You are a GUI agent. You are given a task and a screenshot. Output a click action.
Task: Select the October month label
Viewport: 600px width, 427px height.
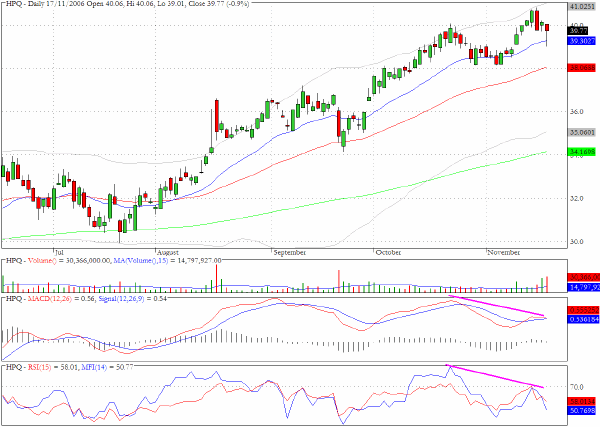point(388,253)
